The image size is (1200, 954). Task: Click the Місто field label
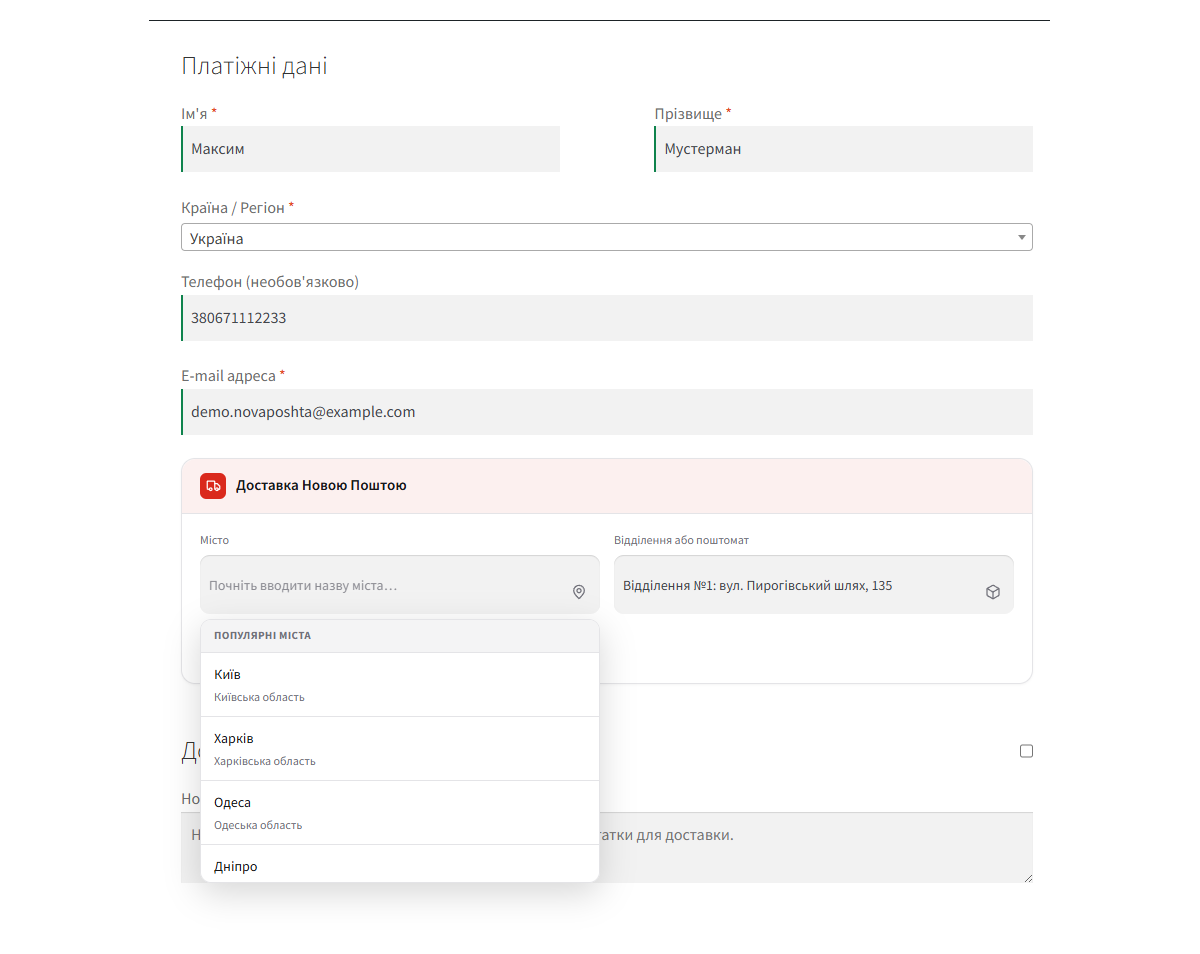point(214,540)
